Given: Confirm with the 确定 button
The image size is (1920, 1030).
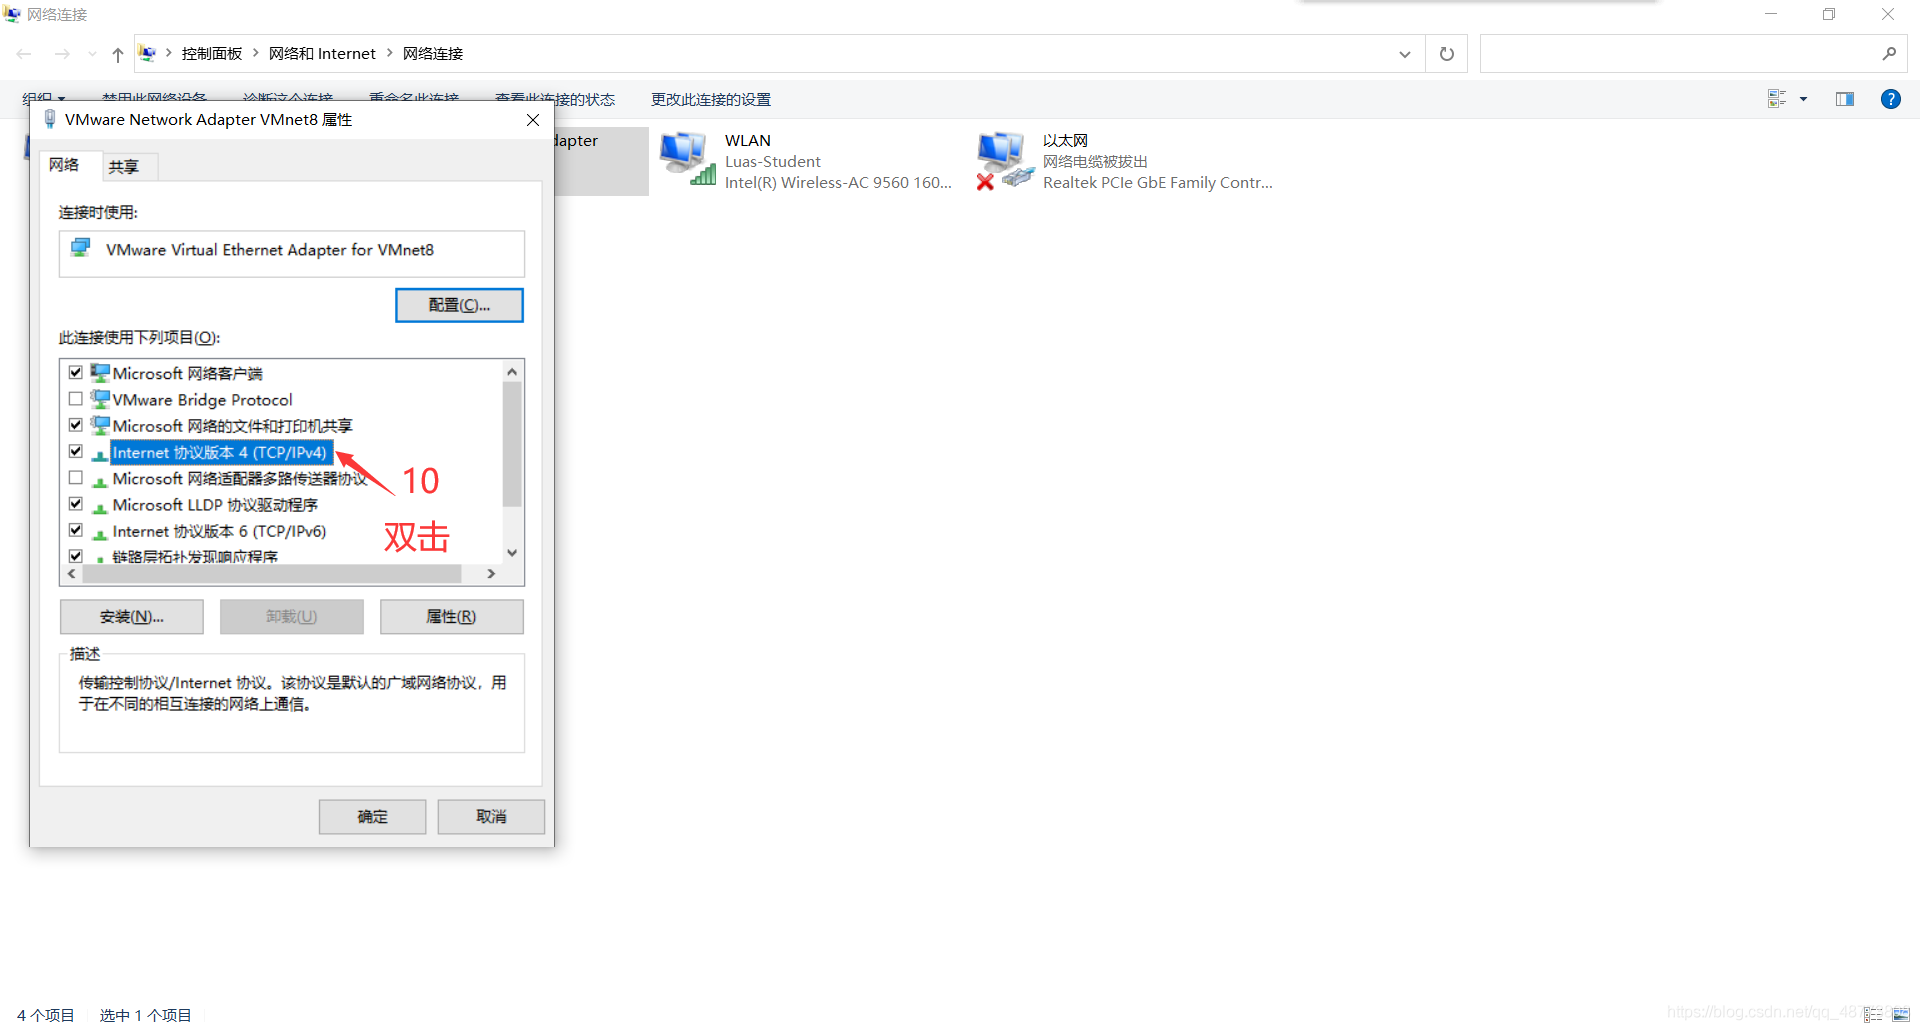Looking at the screenshot, I should point(373,817).
